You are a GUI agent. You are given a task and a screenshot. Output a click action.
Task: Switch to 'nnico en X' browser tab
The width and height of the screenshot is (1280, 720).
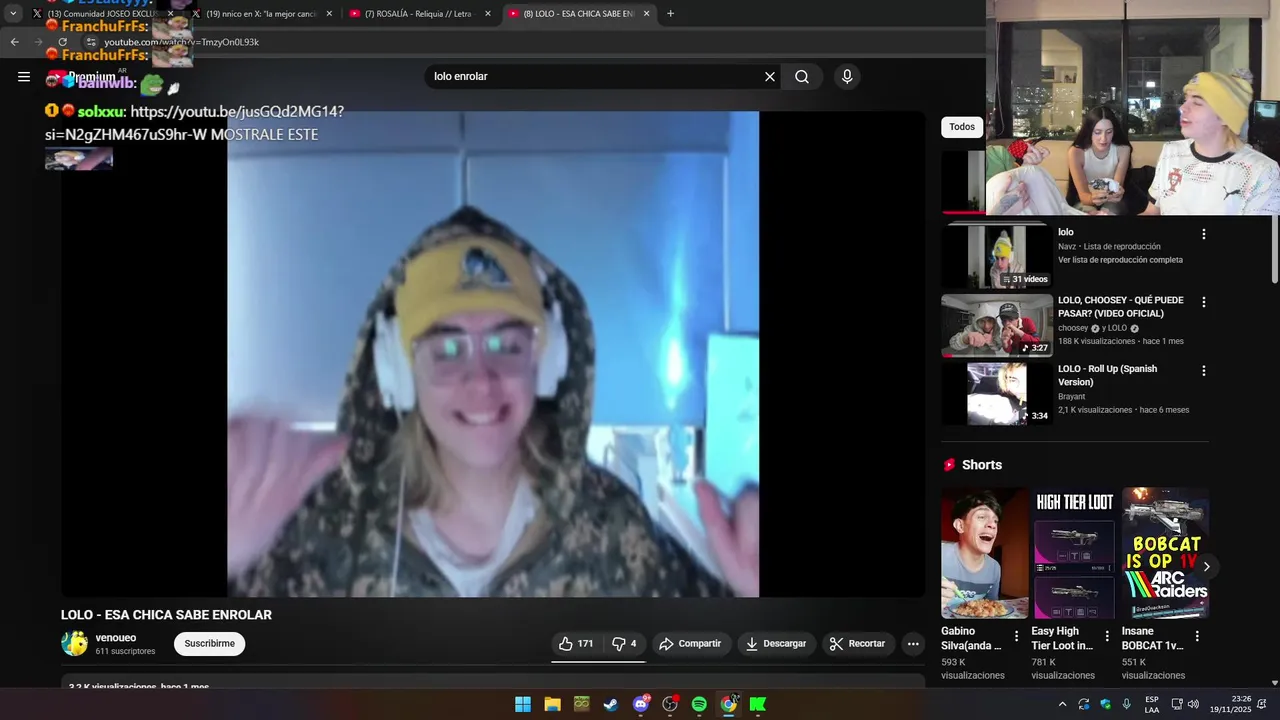click(x=262, y=14)
